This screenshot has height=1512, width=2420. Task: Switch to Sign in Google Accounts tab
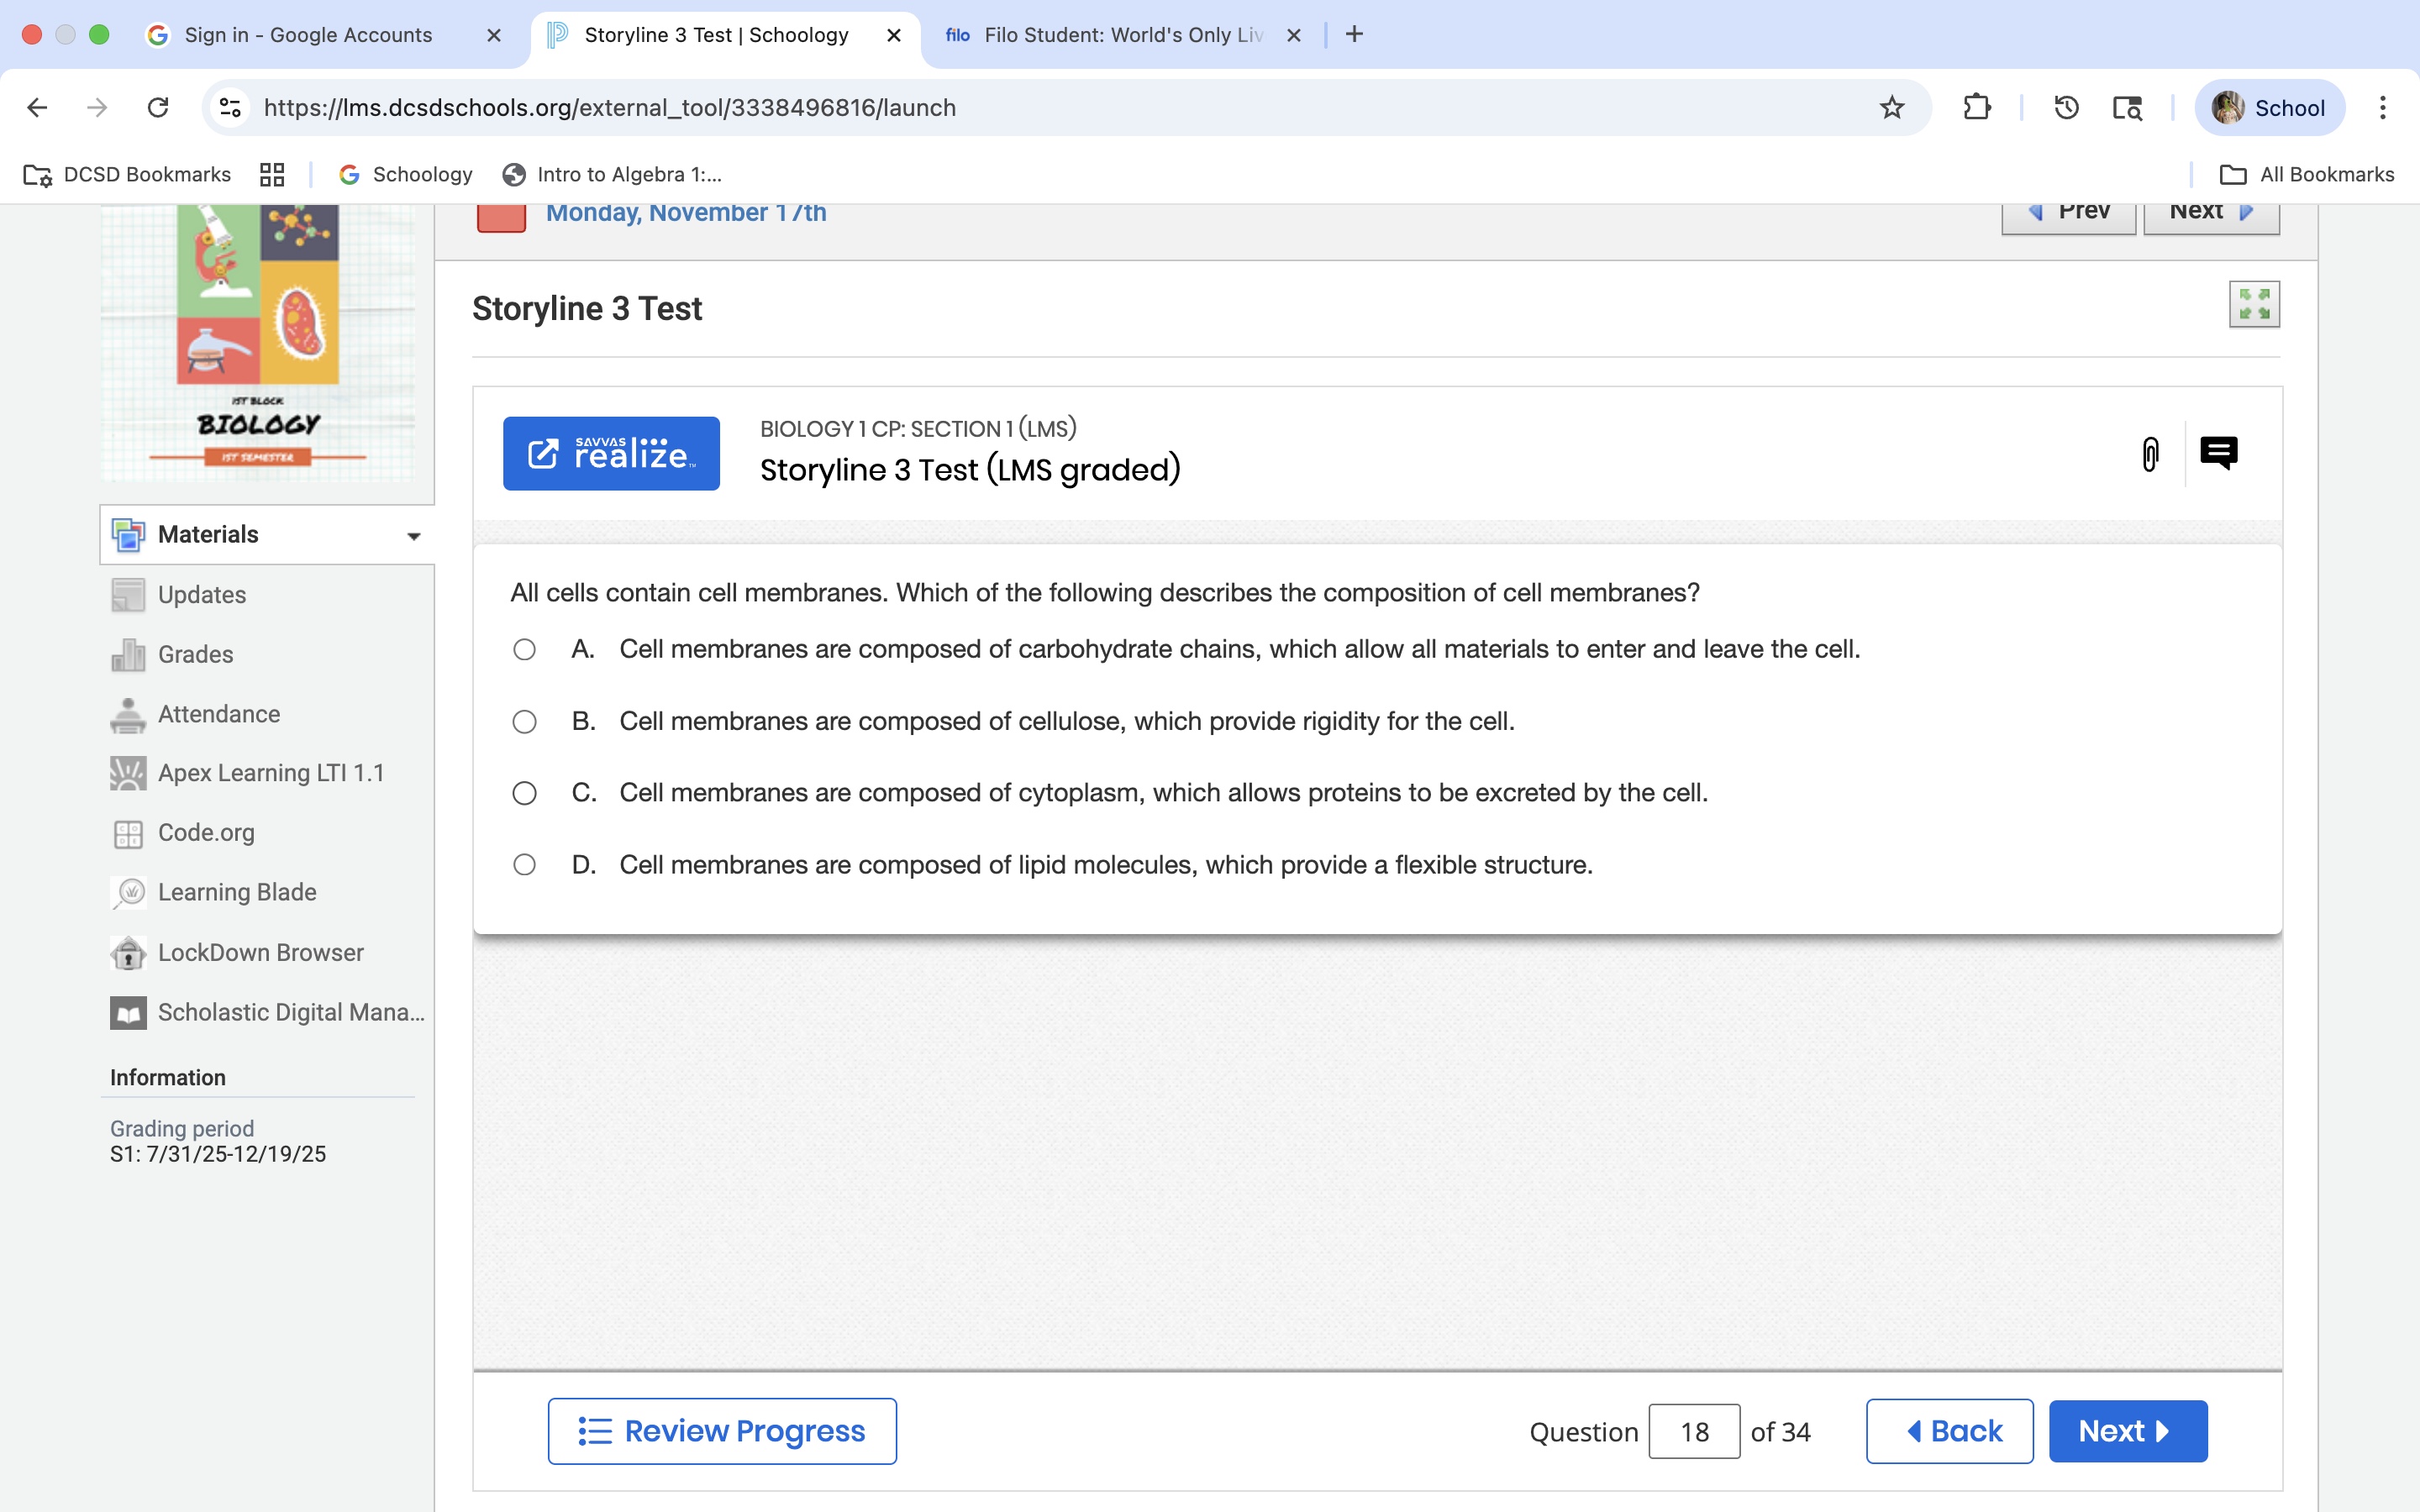[x=308, y=35]
